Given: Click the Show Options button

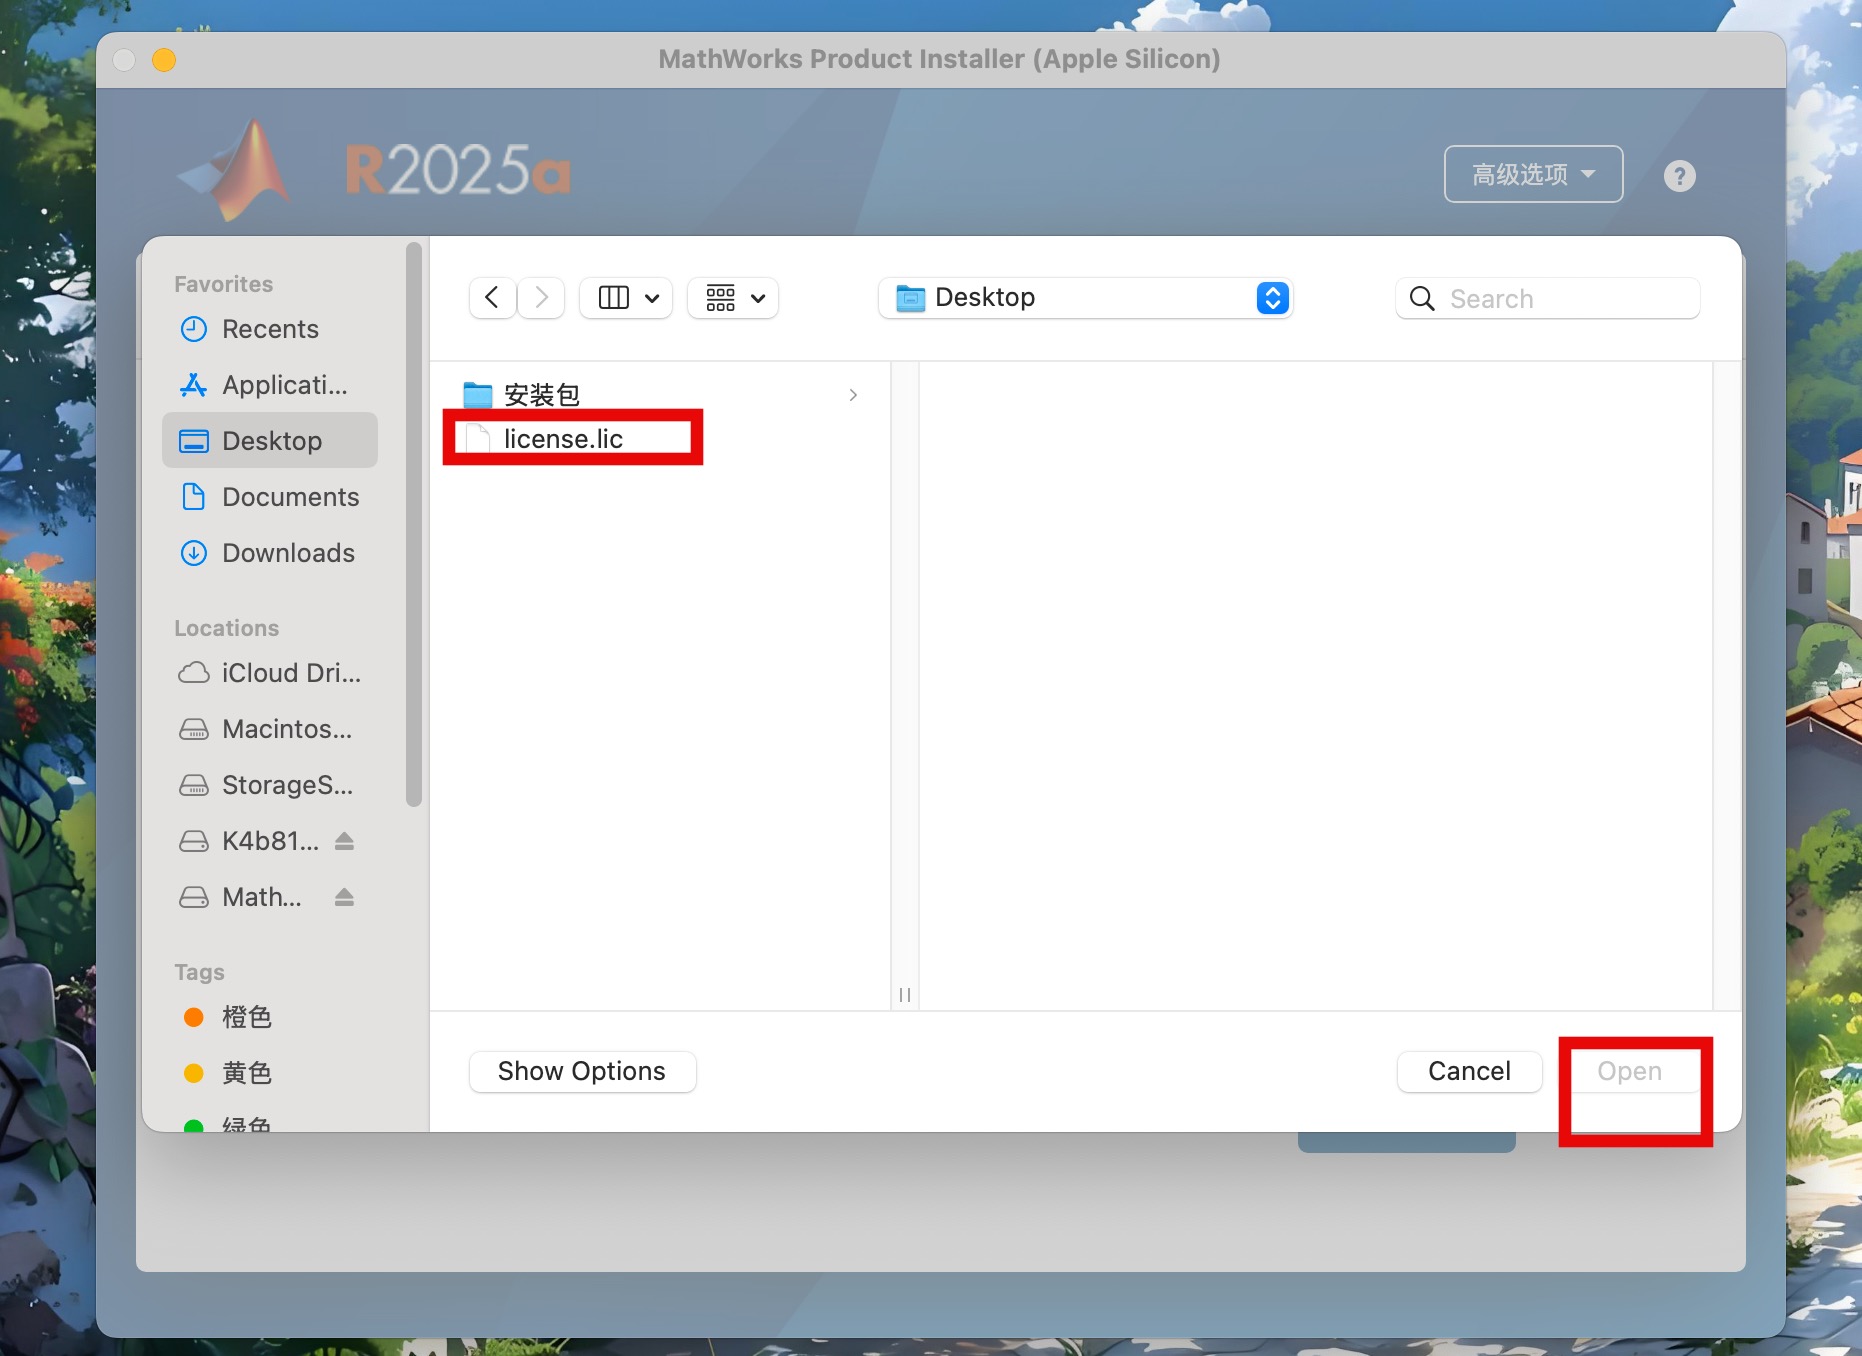Looking at the screenshot, I should pos(582,1072).
